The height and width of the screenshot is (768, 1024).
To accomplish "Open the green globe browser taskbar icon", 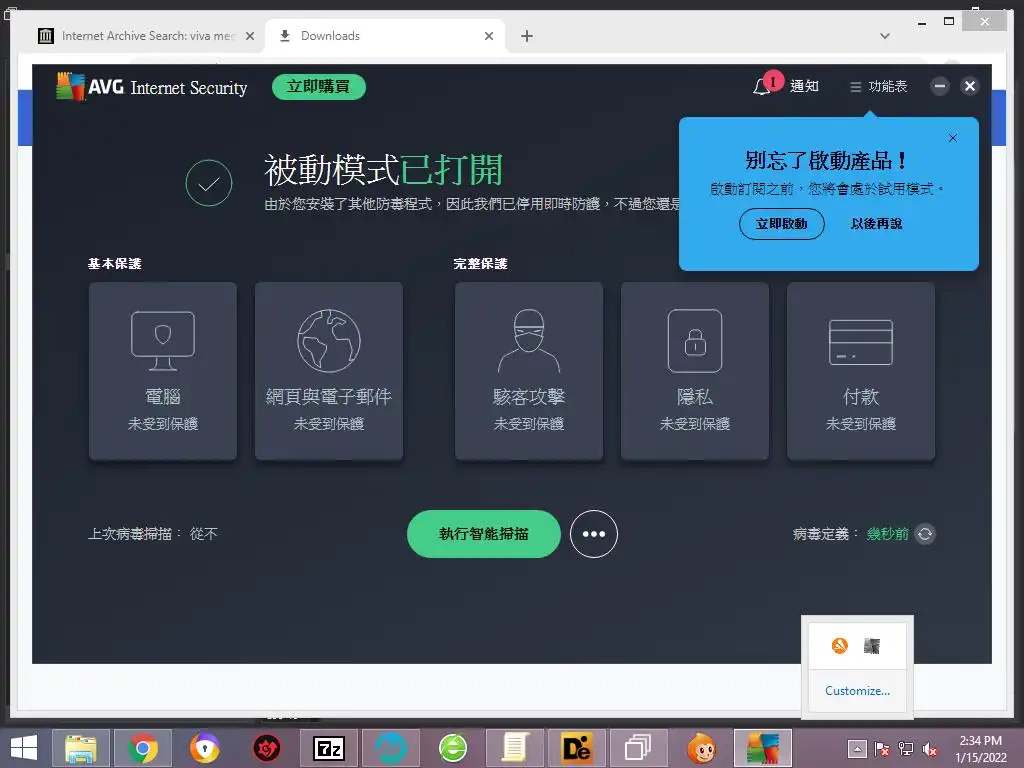I will [453, 748].
